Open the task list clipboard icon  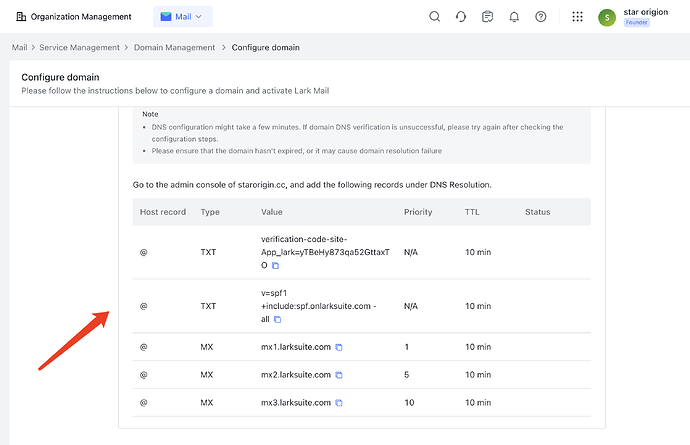tap(487, 17)
